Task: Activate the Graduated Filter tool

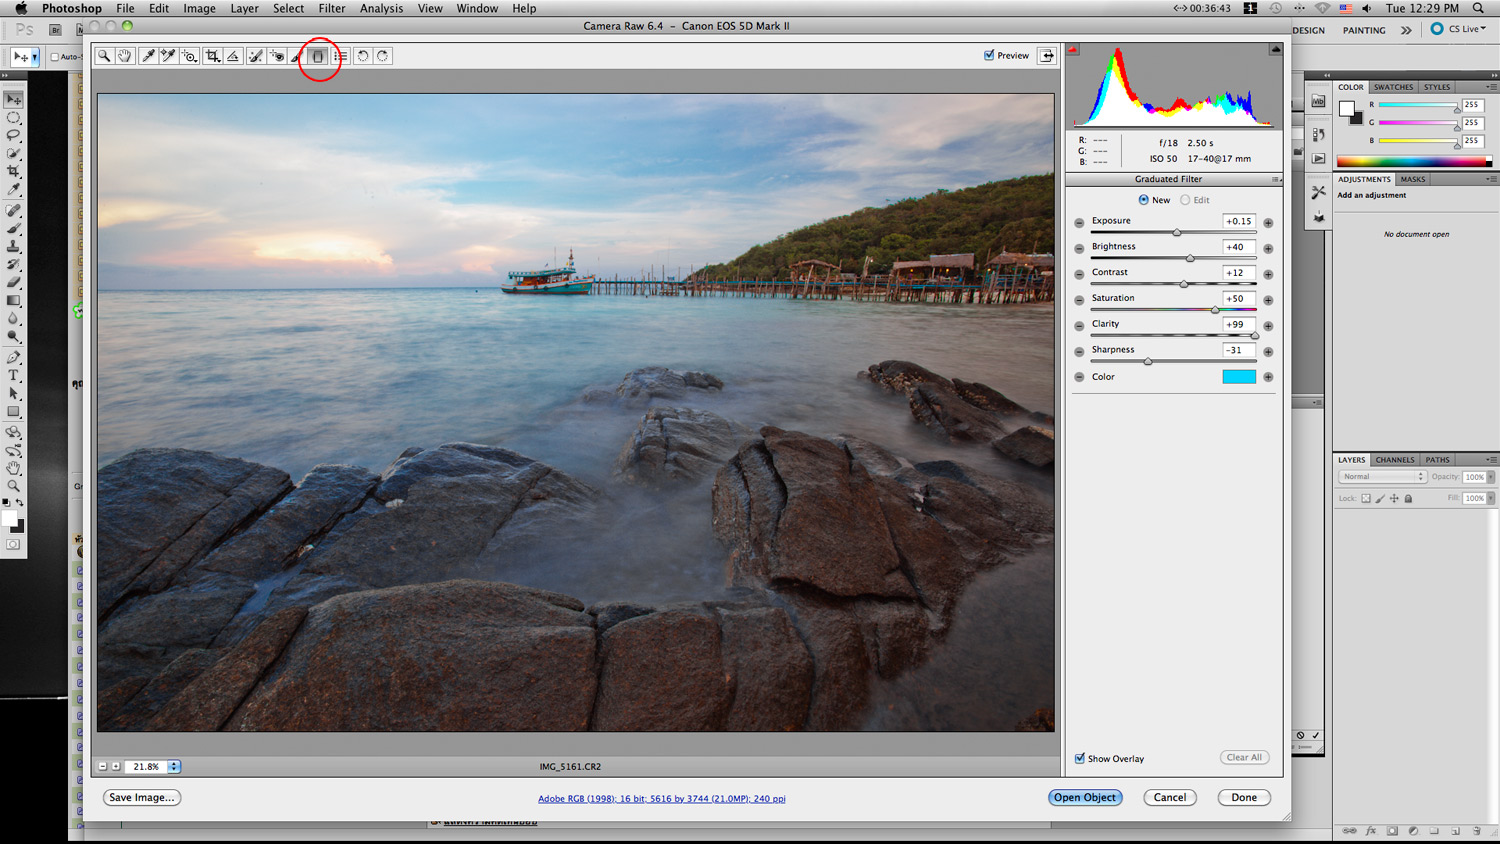Action: click(318, 56)
